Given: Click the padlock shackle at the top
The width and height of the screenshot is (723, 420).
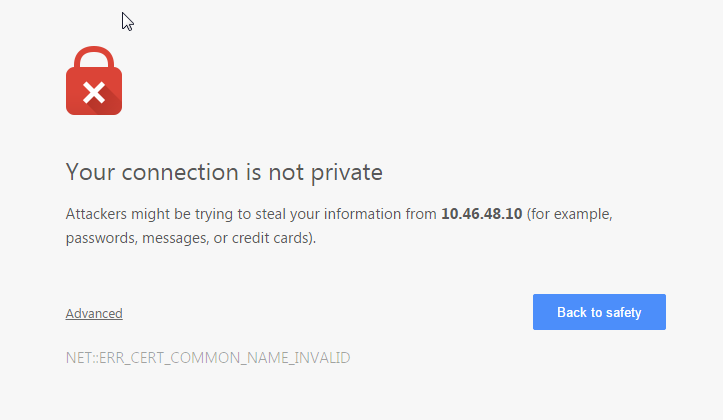Looking at the screenshot, I should pyautogui.click(x=94, y=58).
